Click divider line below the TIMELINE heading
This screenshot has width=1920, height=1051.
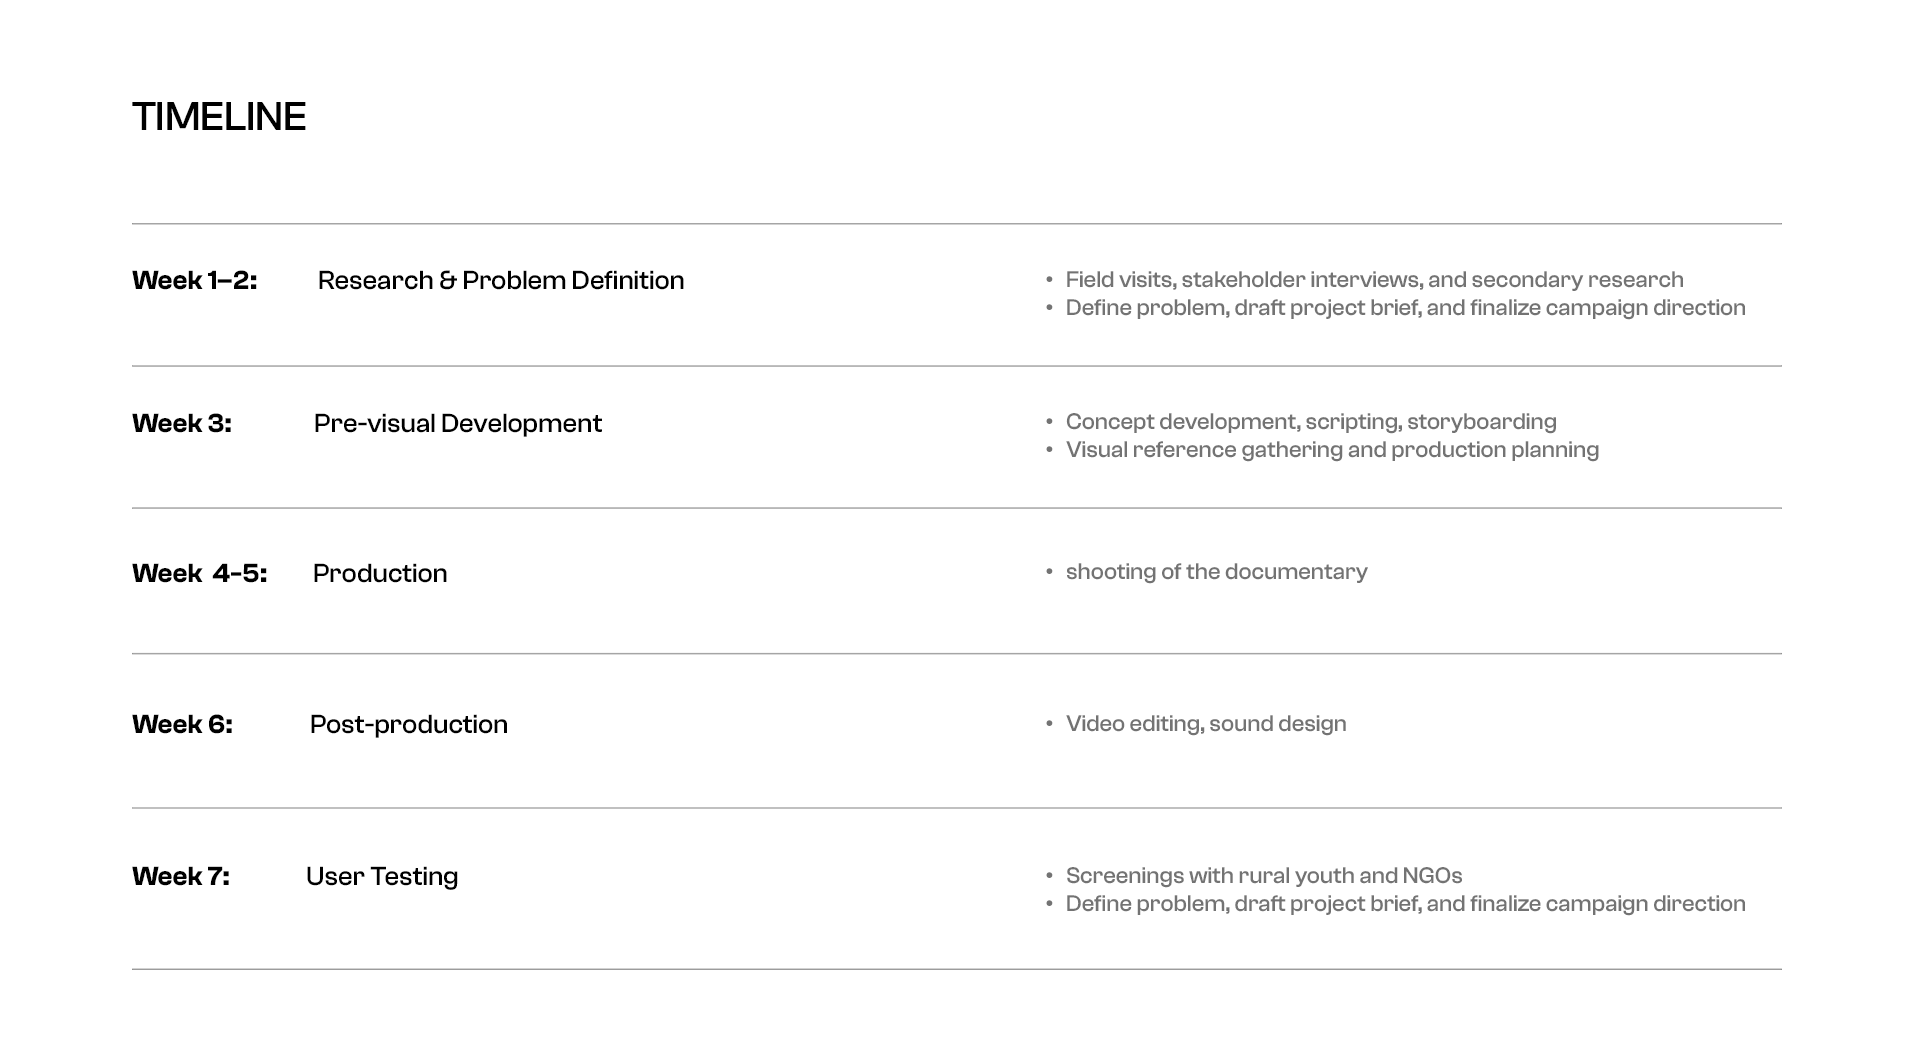click(957, 224)
